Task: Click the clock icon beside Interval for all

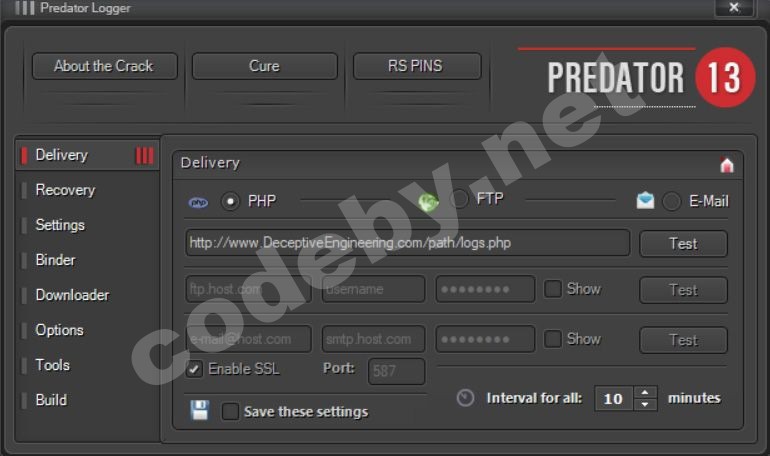Action: coord(465,398)
